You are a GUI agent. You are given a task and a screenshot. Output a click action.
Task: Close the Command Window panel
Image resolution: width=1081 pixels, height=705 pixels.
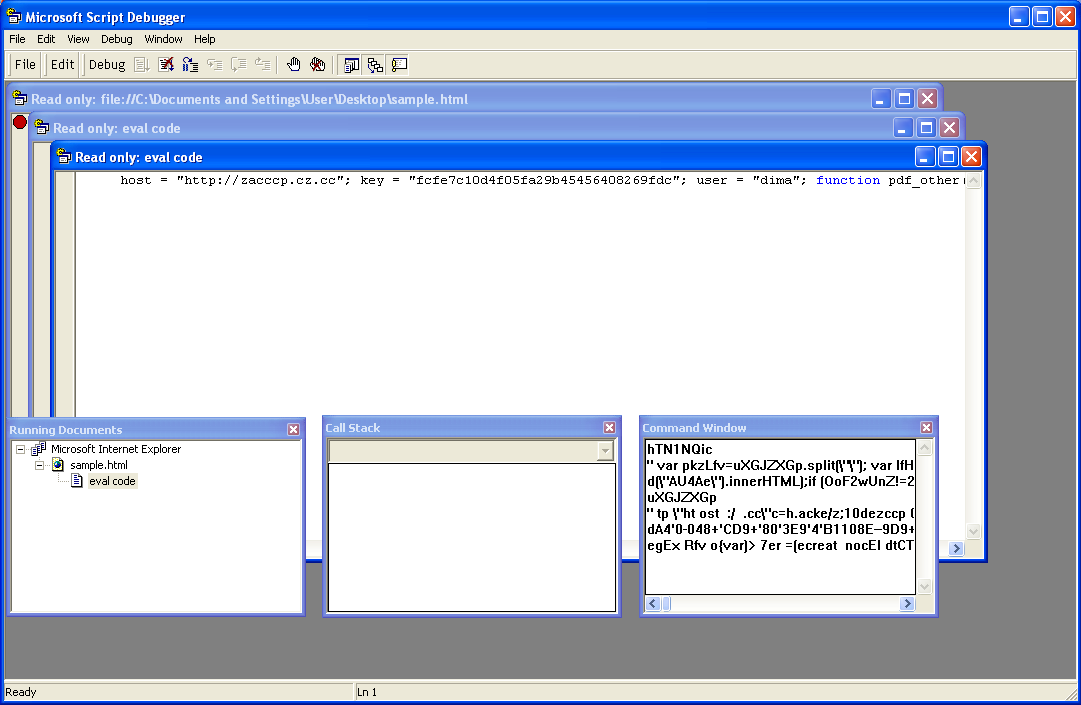tap(926, 428)
